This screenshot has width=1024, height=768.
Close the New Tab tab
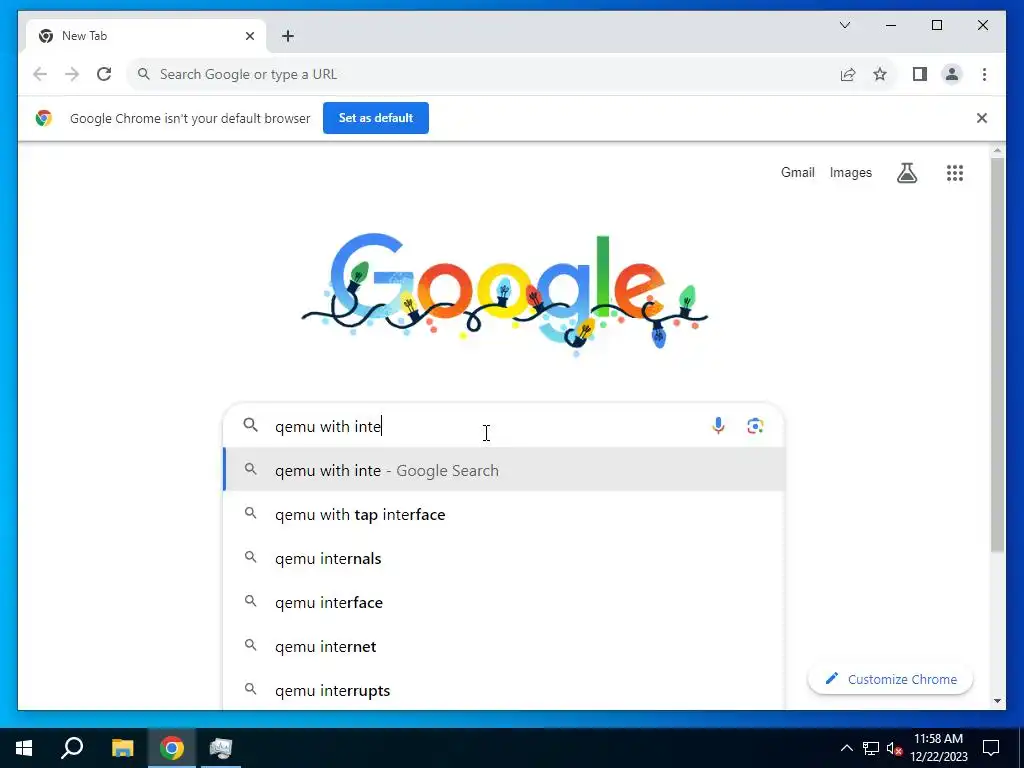tap(249, 36)
